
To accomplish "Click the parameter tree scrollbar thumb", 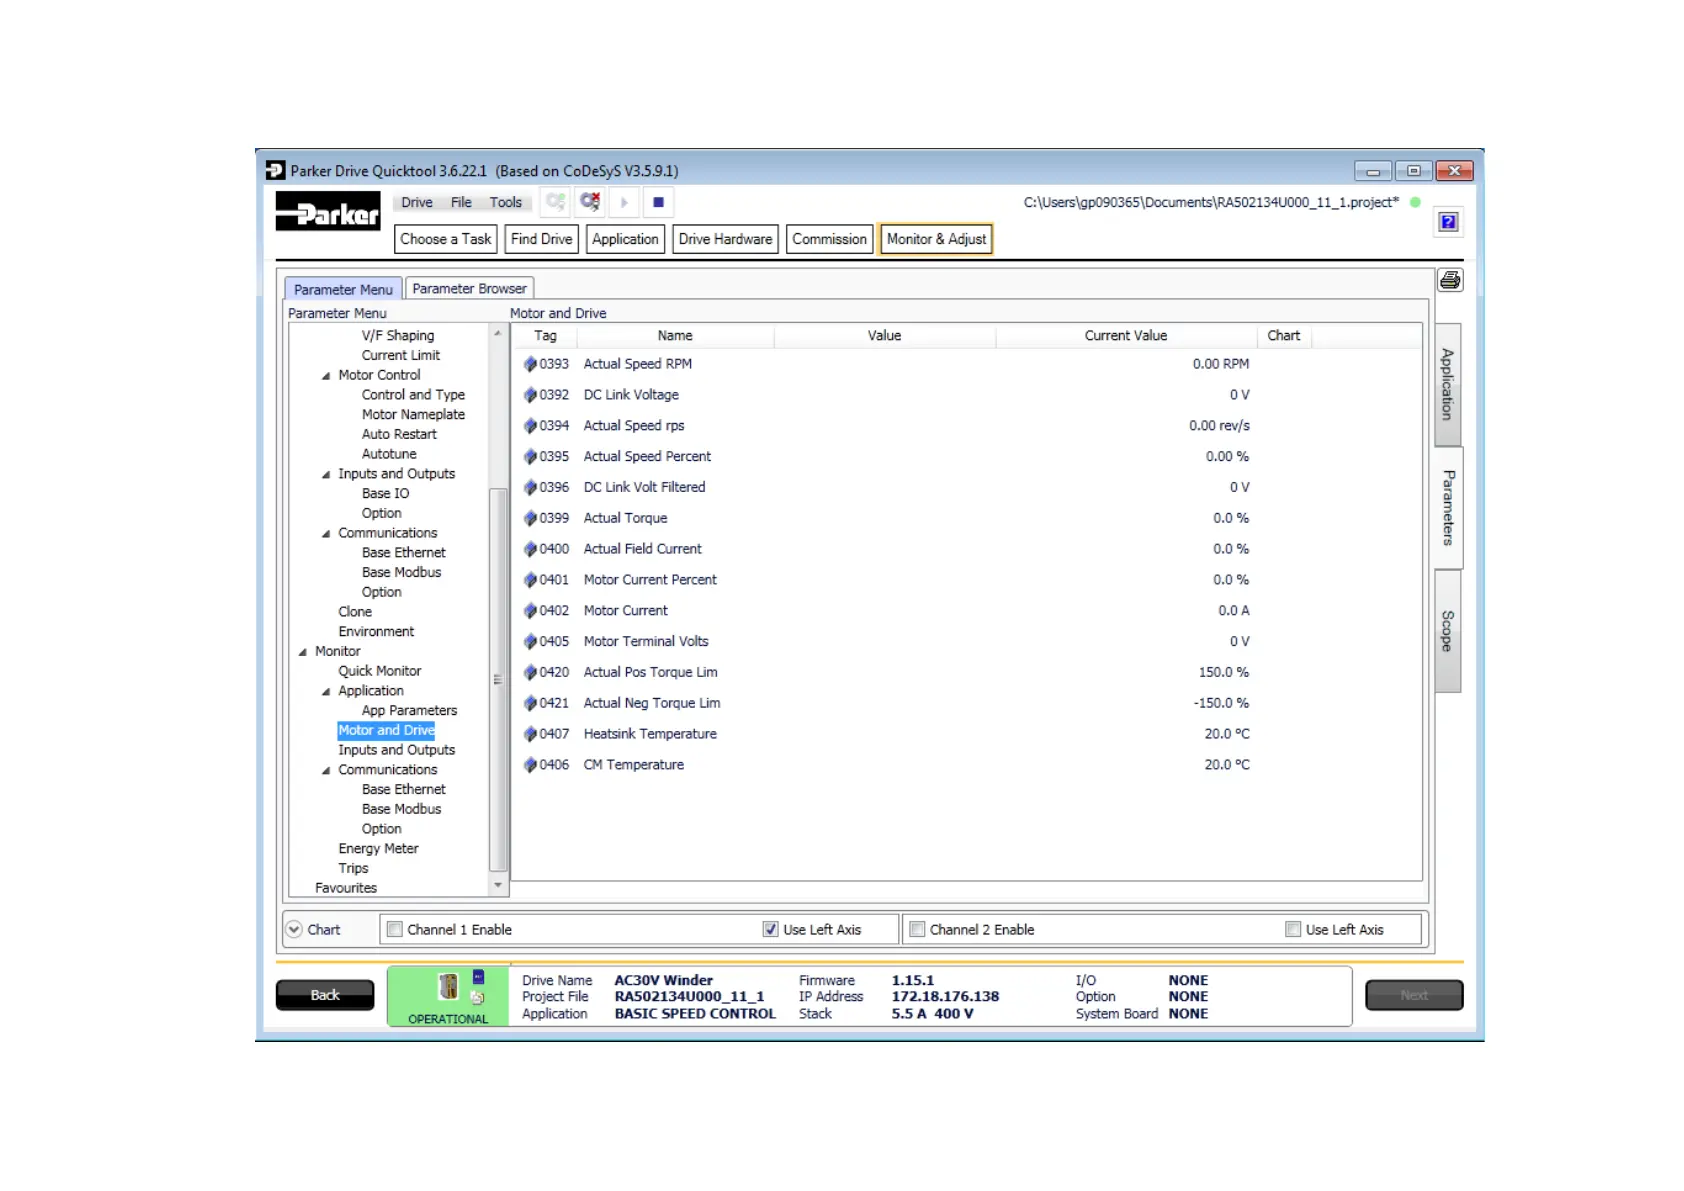I will coord(498,680).
